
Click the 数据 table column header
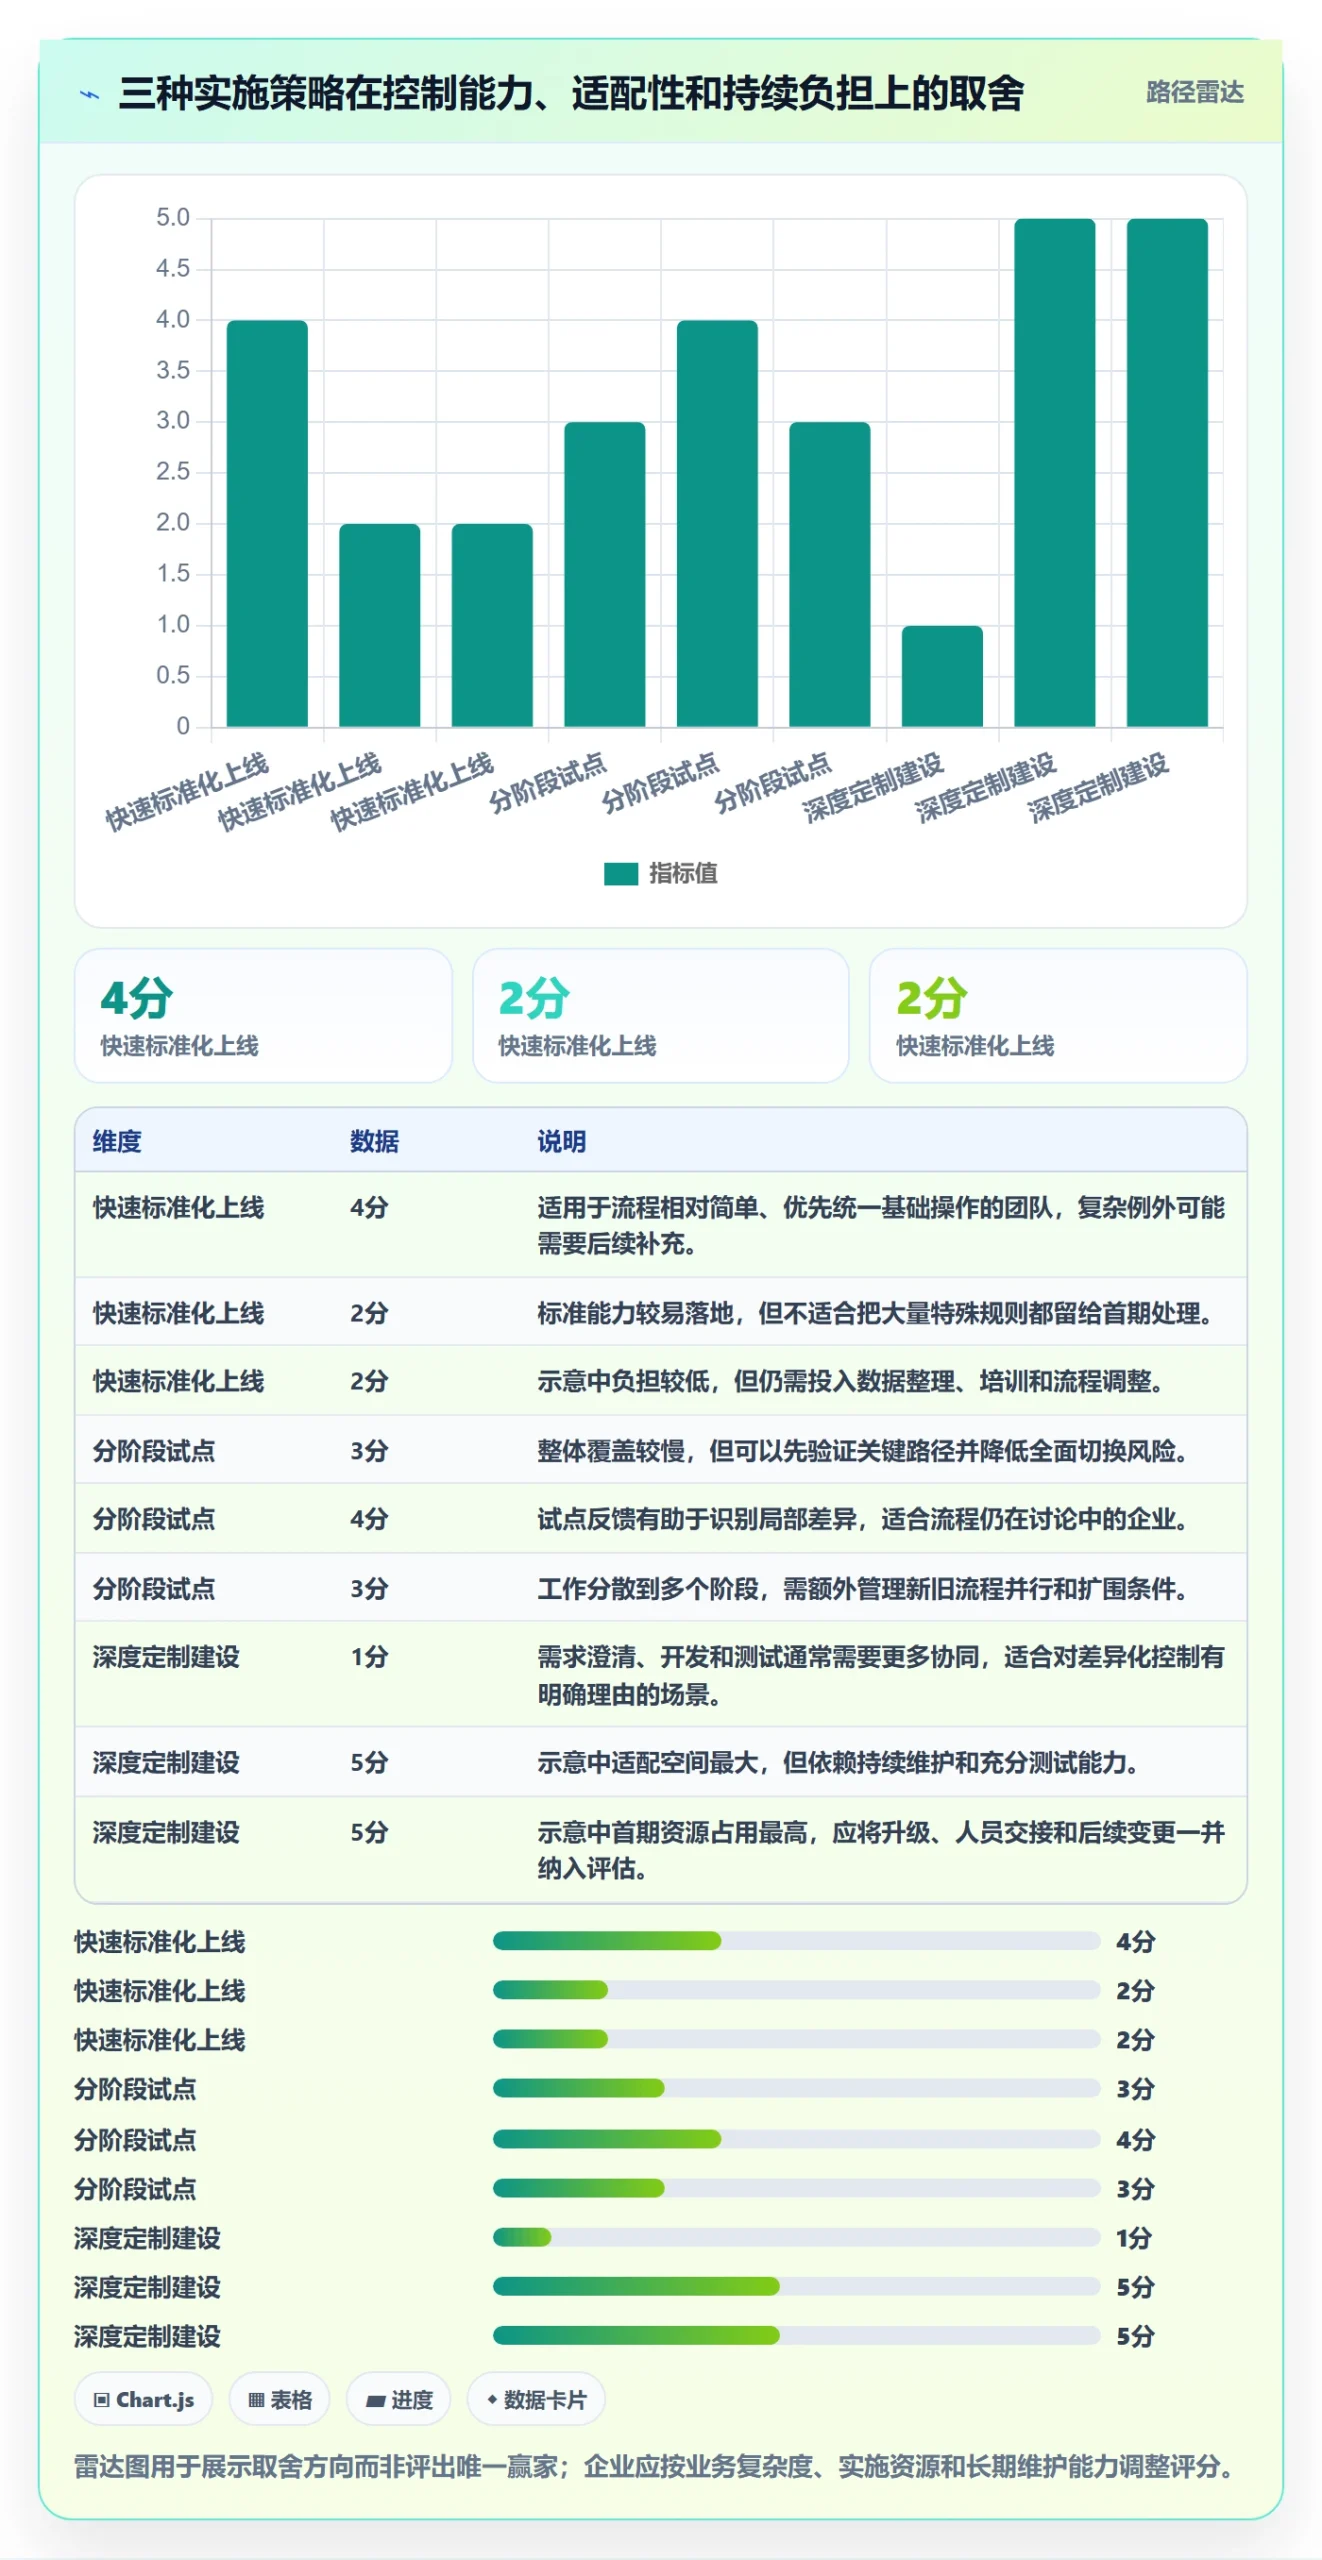tap(374, 1141)
